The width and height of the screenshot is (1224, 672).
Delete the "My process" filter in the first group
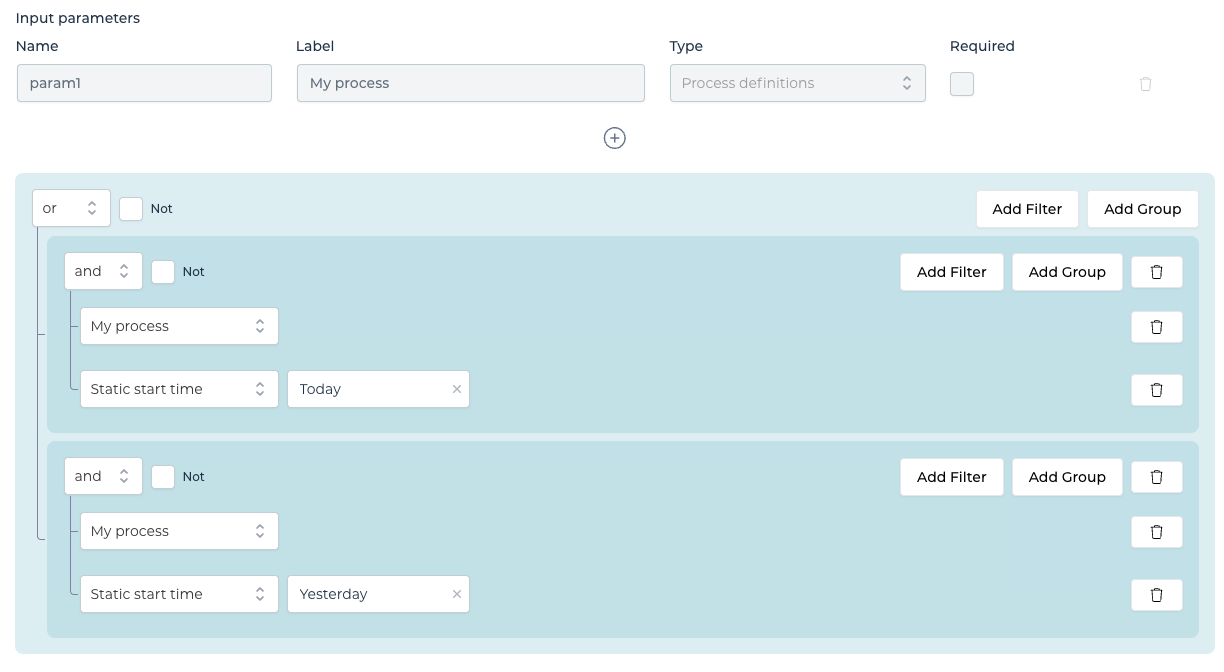coord(1156,326)
